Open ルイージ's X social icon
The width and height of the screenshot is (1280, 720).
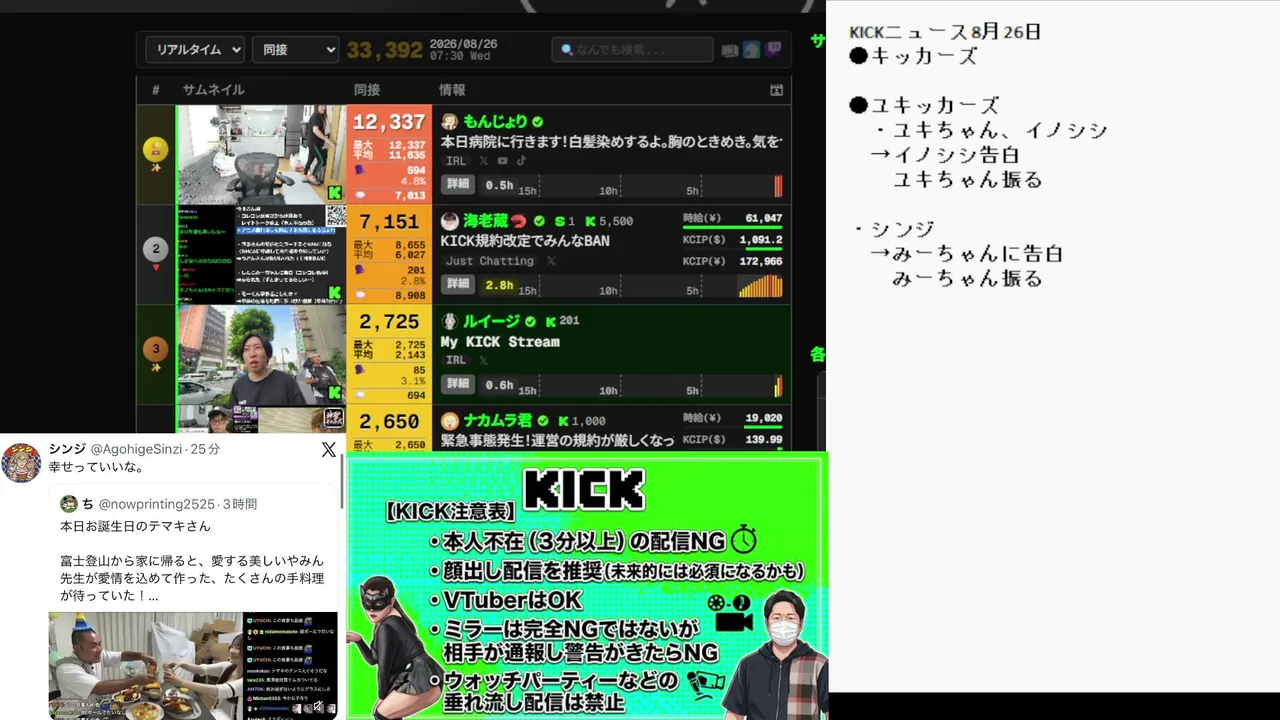[x=484, y=361]
